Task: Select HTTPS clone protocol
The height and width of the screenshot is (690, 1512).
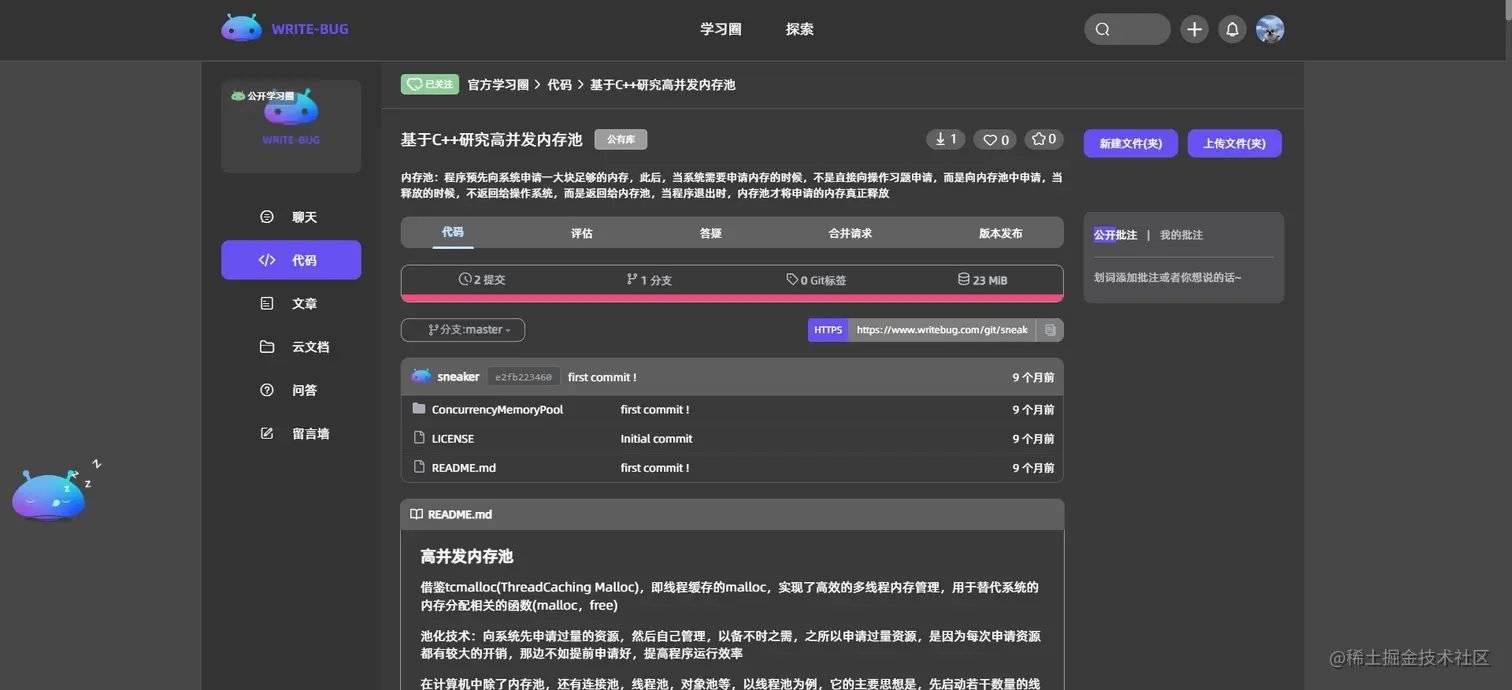Action: coord(828,329)
